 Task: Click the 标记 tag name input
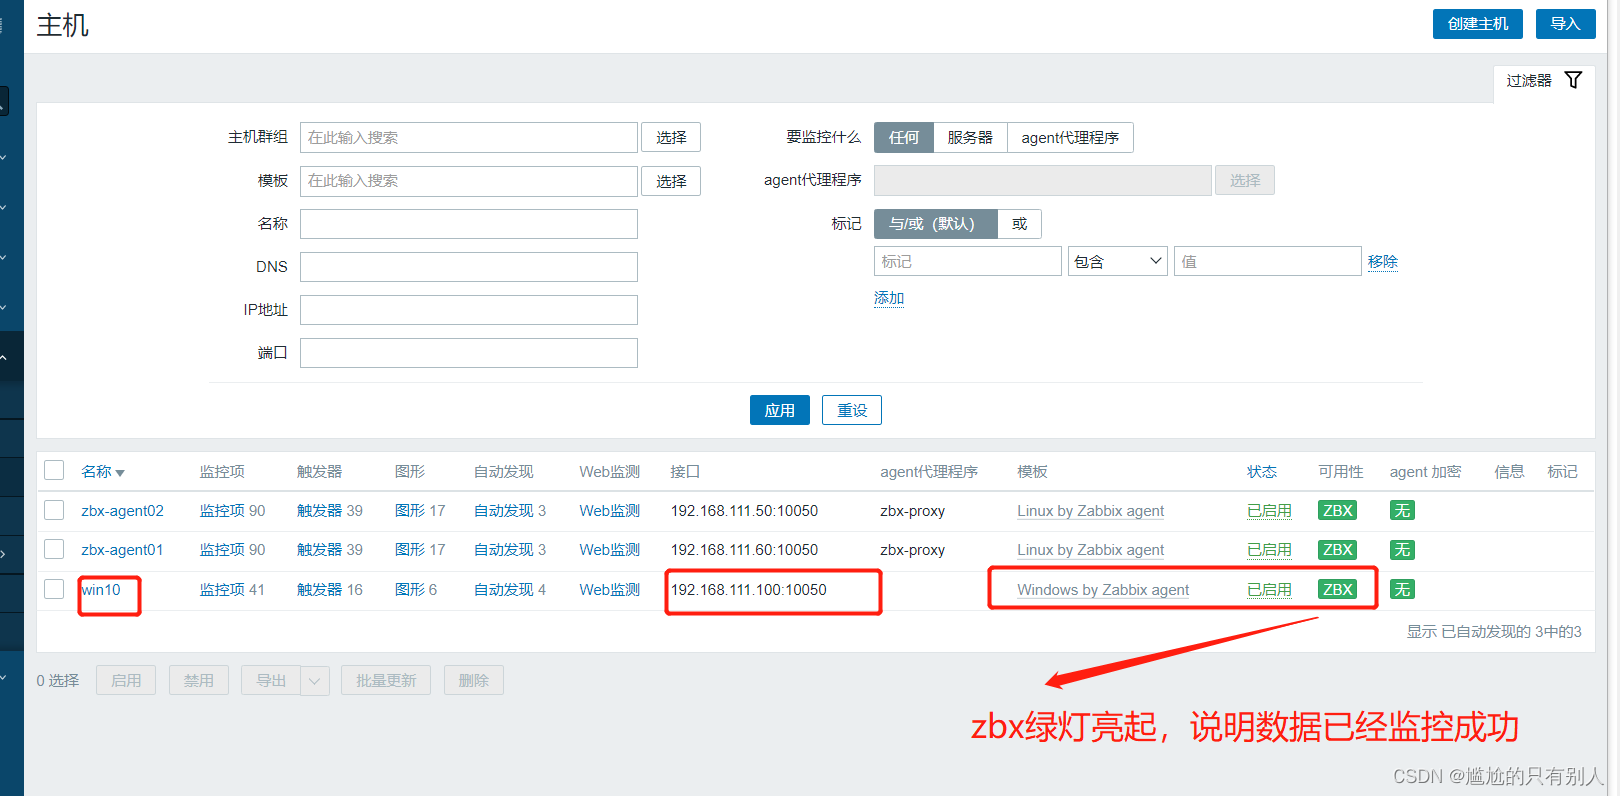tap(968, 261)
